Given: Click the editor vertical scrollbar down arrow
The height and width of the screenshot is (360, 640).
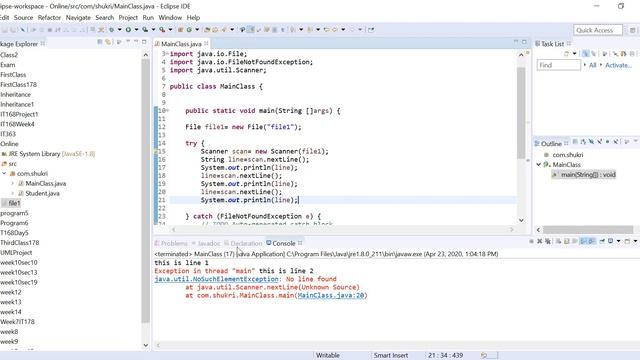Looking at the screenshot, I should click(521, 220).
